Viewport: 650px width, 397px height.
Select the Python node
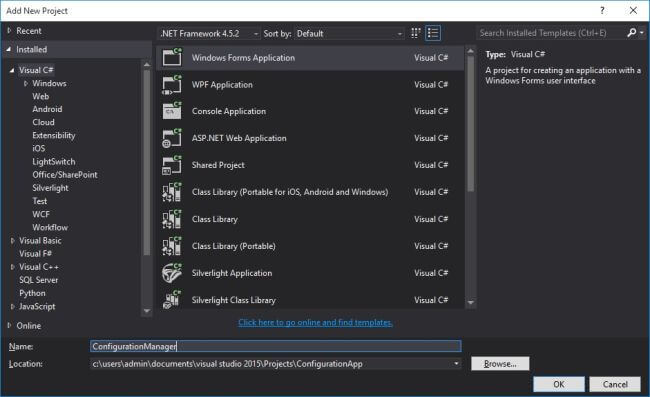(x=32, y=293)
